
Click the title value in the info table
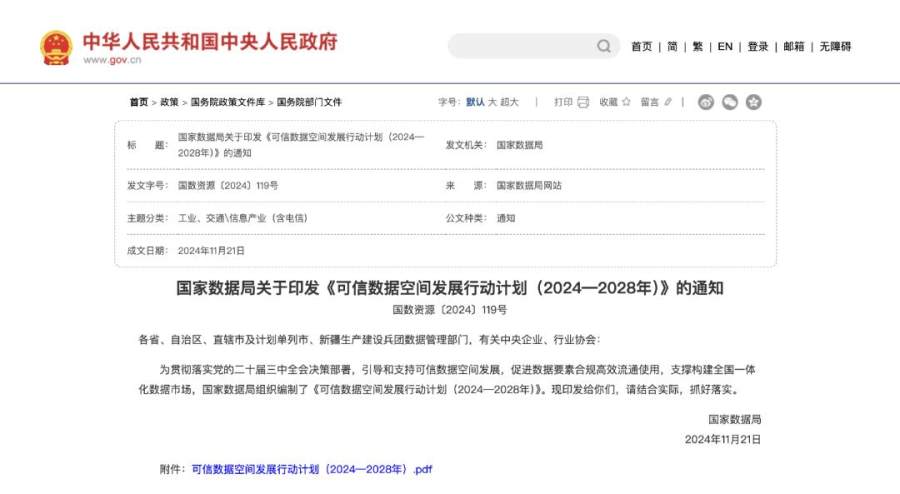click(301, 145)
